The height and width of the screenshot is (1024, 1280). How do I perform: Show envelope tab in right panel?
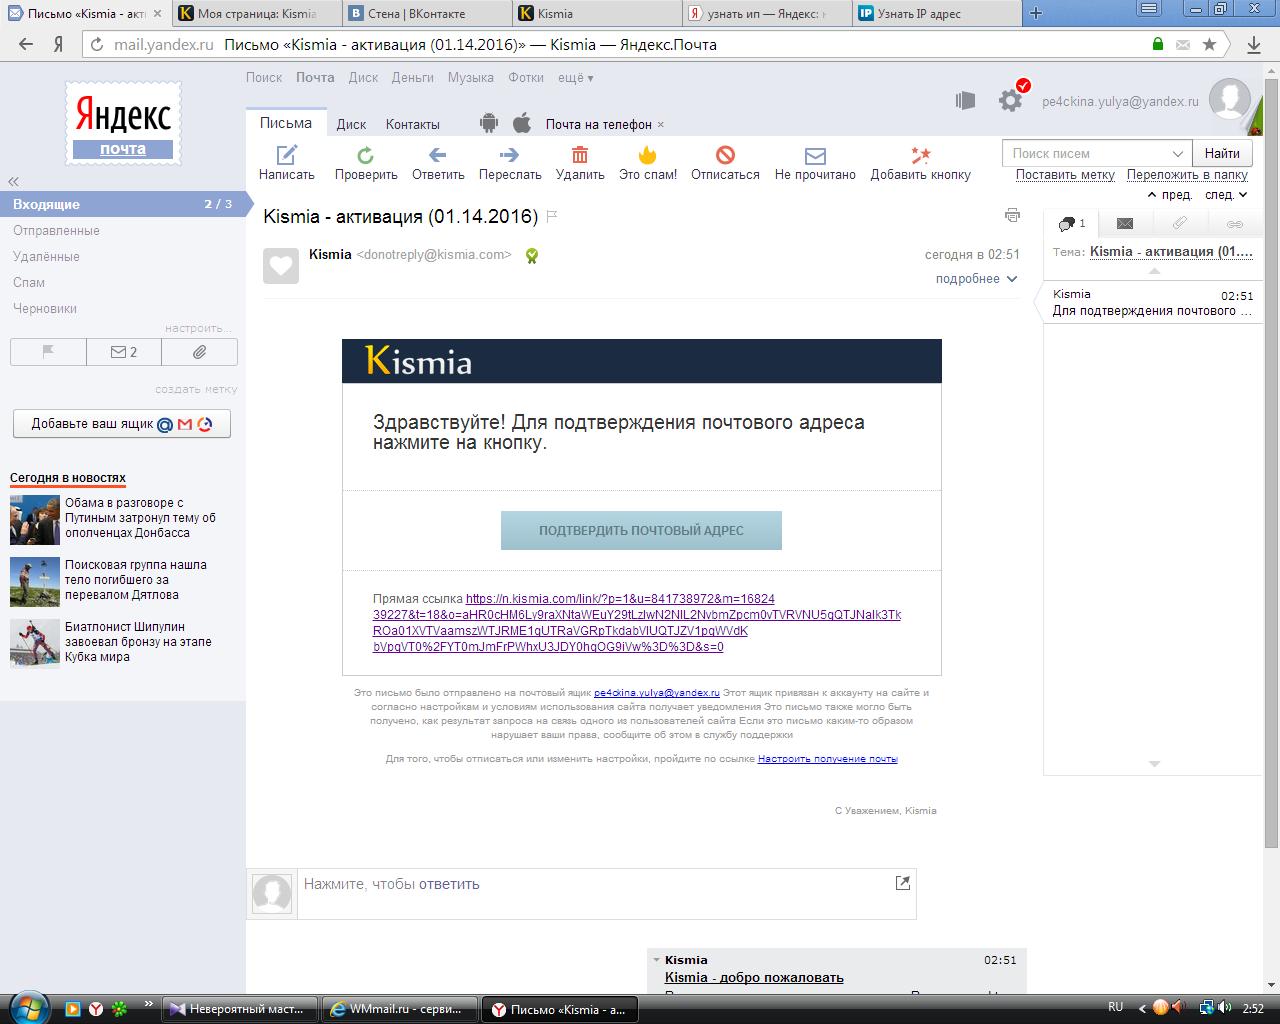(1125, 224)
